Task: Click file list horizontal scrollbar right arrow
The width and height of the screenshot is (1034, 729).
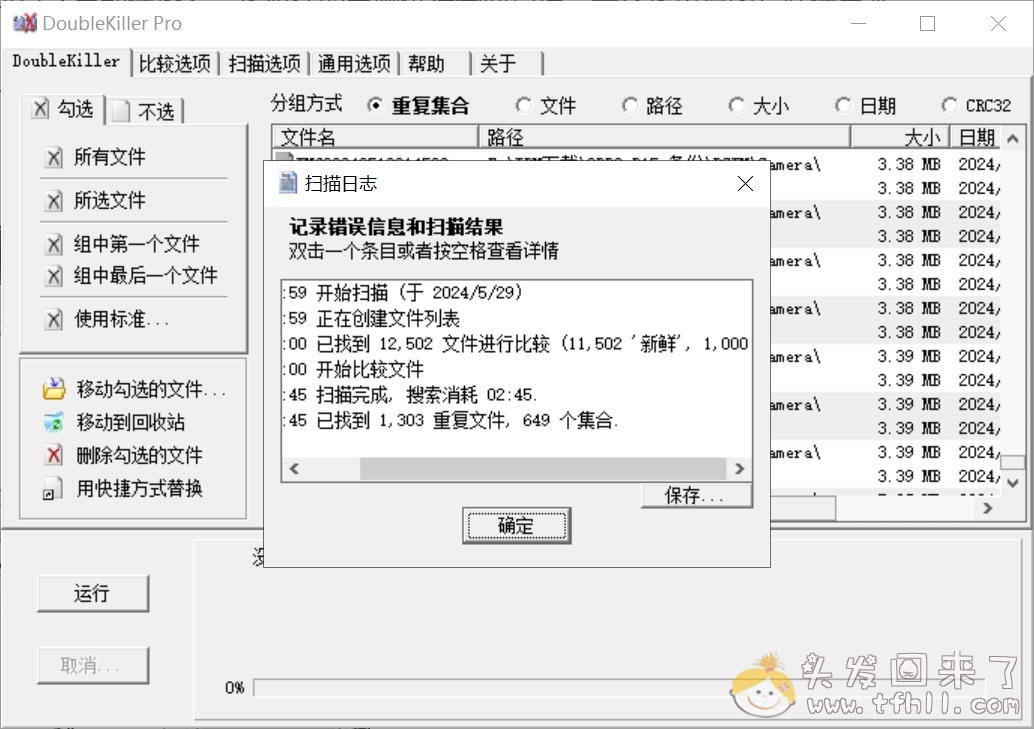Action: 987,508
